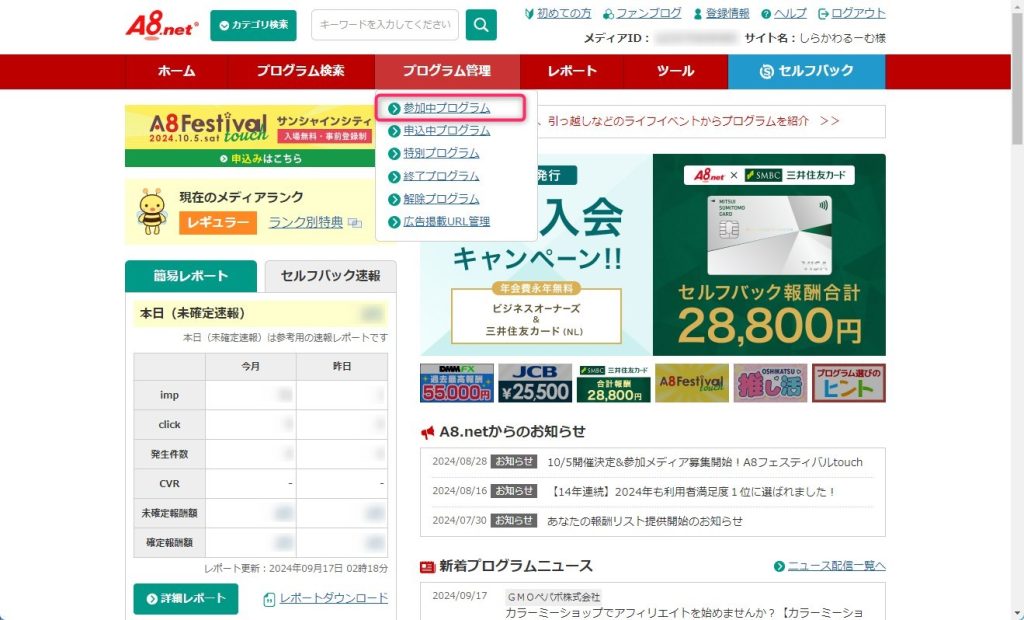The width and height of the screenshot is (1024, 620).
Task: Switch to セルフバック速報 tab
Action: click(x=330, y=276)
